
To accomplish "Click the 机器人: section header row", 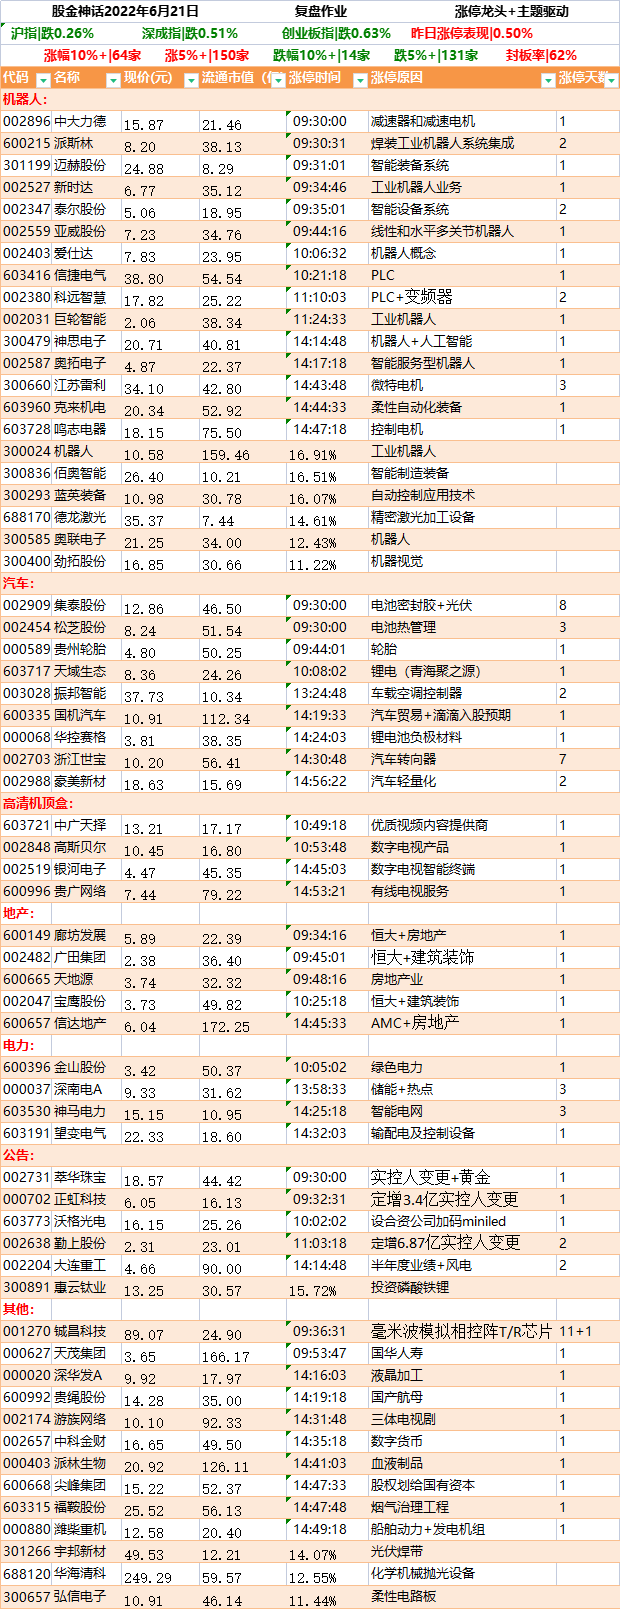I will click(310, 99).
